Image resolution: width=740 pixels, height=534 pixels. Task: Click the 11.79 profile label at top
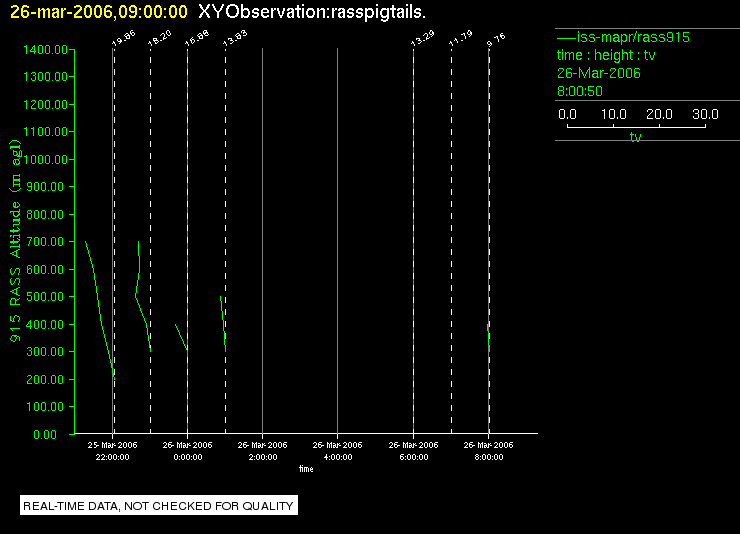click(x=461, y=38)
